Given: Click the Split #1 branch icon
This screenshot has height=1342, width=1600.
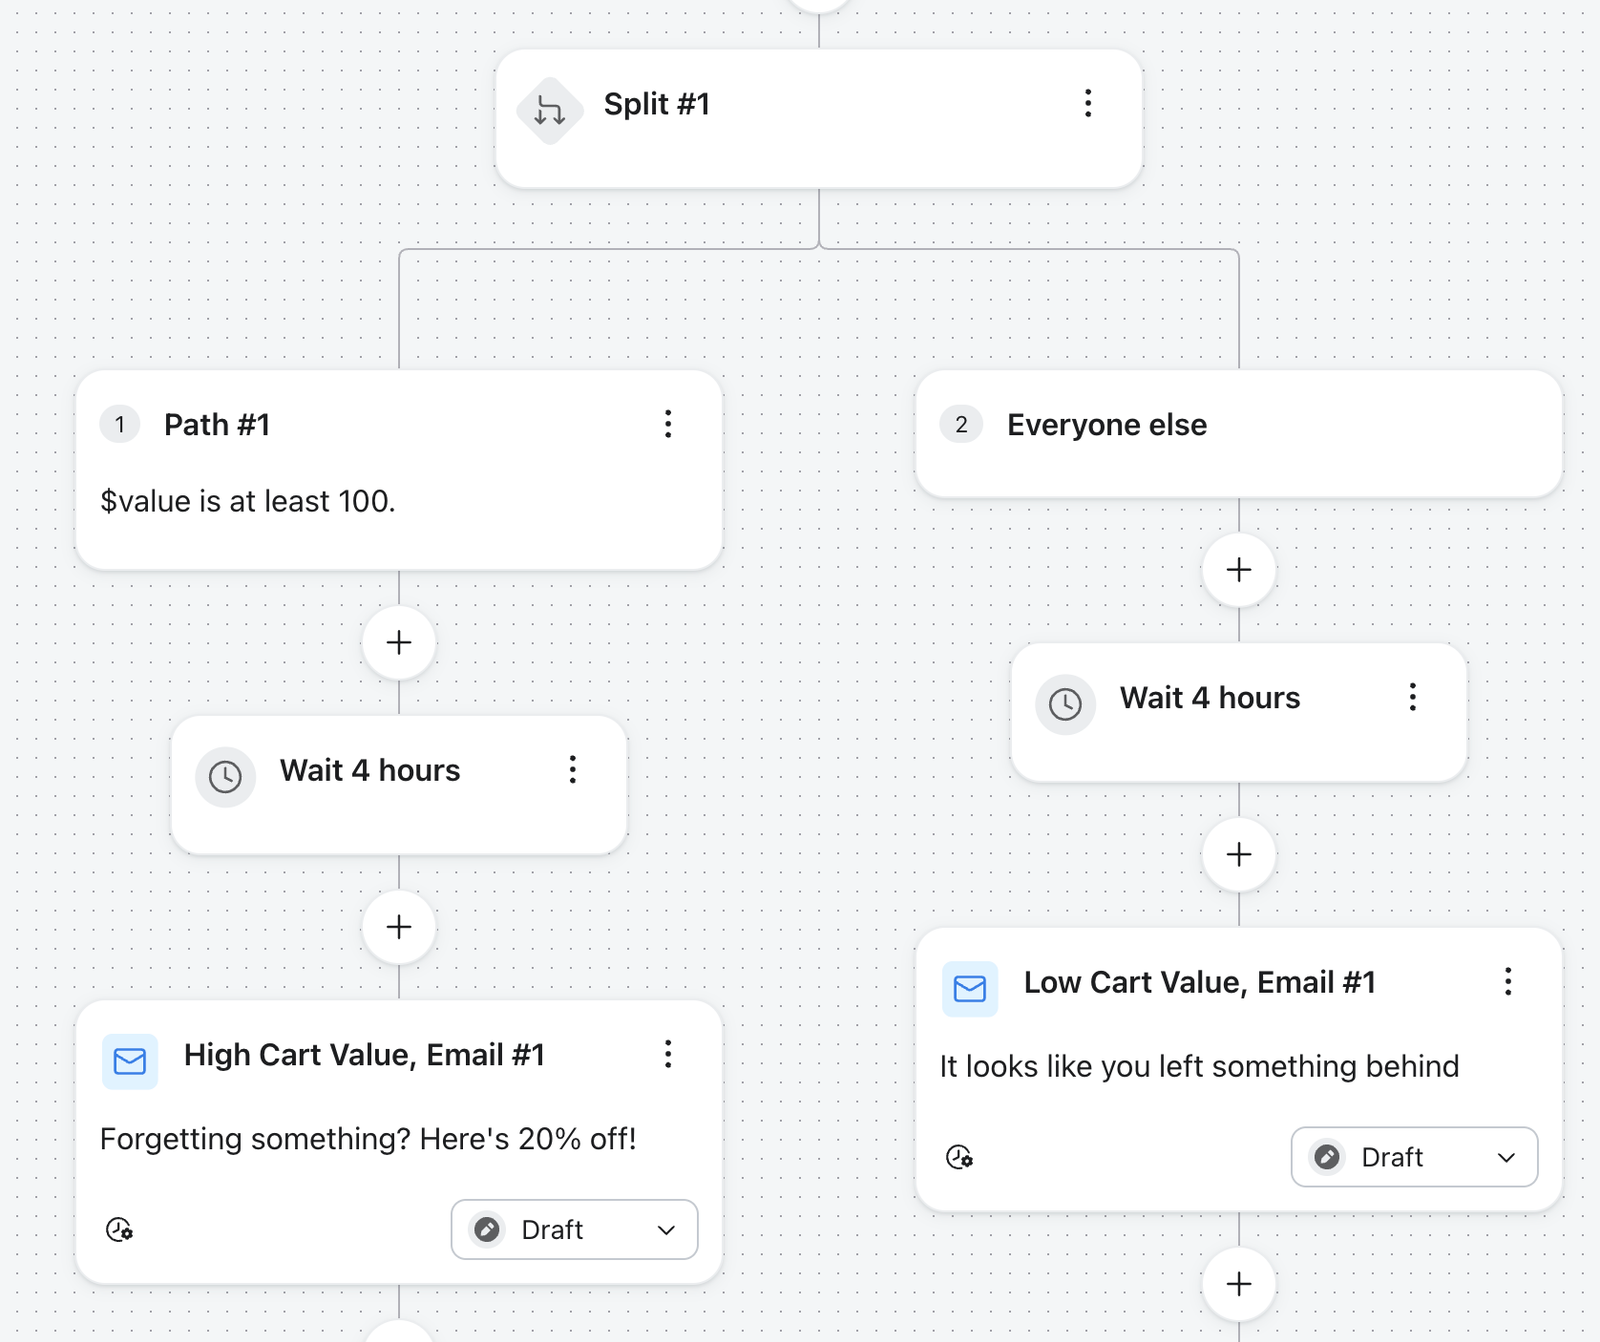Looking at the screenshot, I should (x=549, y=110).
